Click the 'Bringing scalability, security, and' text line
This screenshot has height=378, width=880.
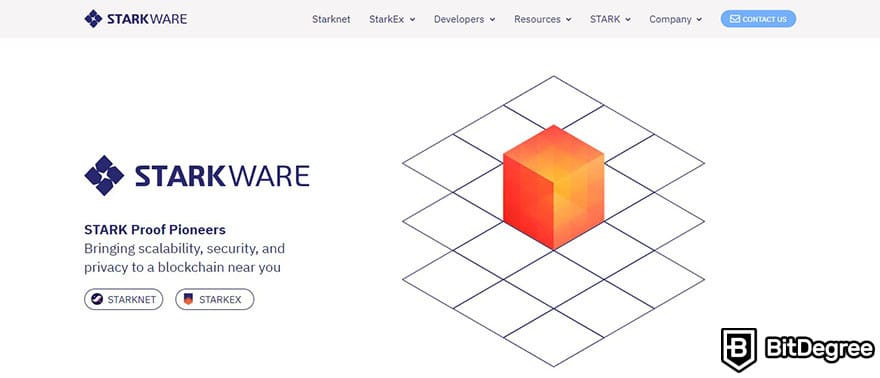(185, 248)
